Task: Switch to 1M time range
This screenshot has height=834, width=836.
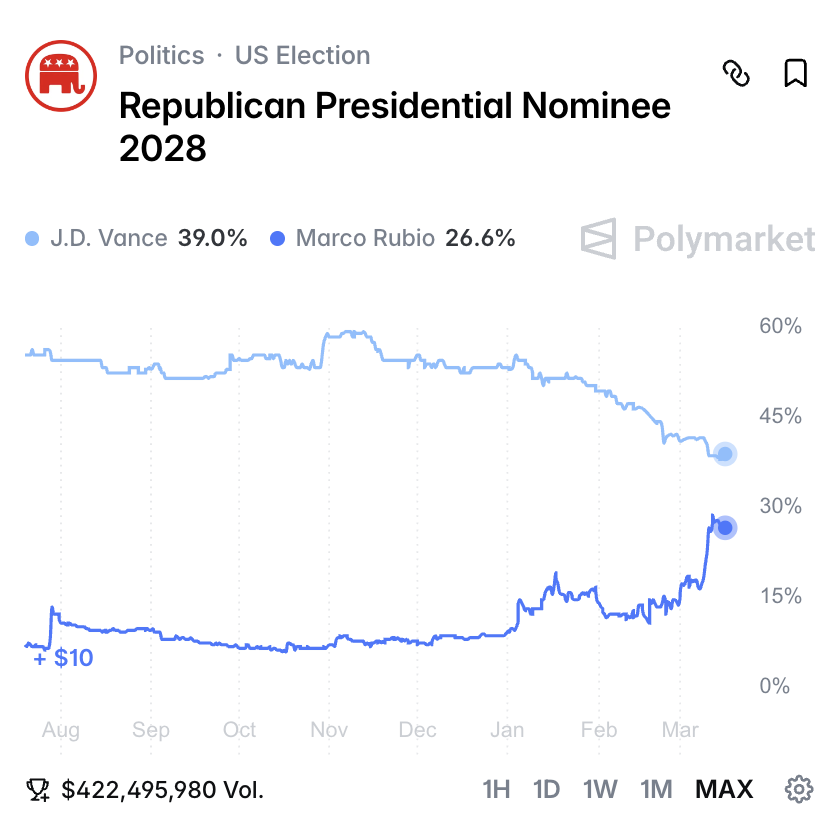Action: (656, 790)
